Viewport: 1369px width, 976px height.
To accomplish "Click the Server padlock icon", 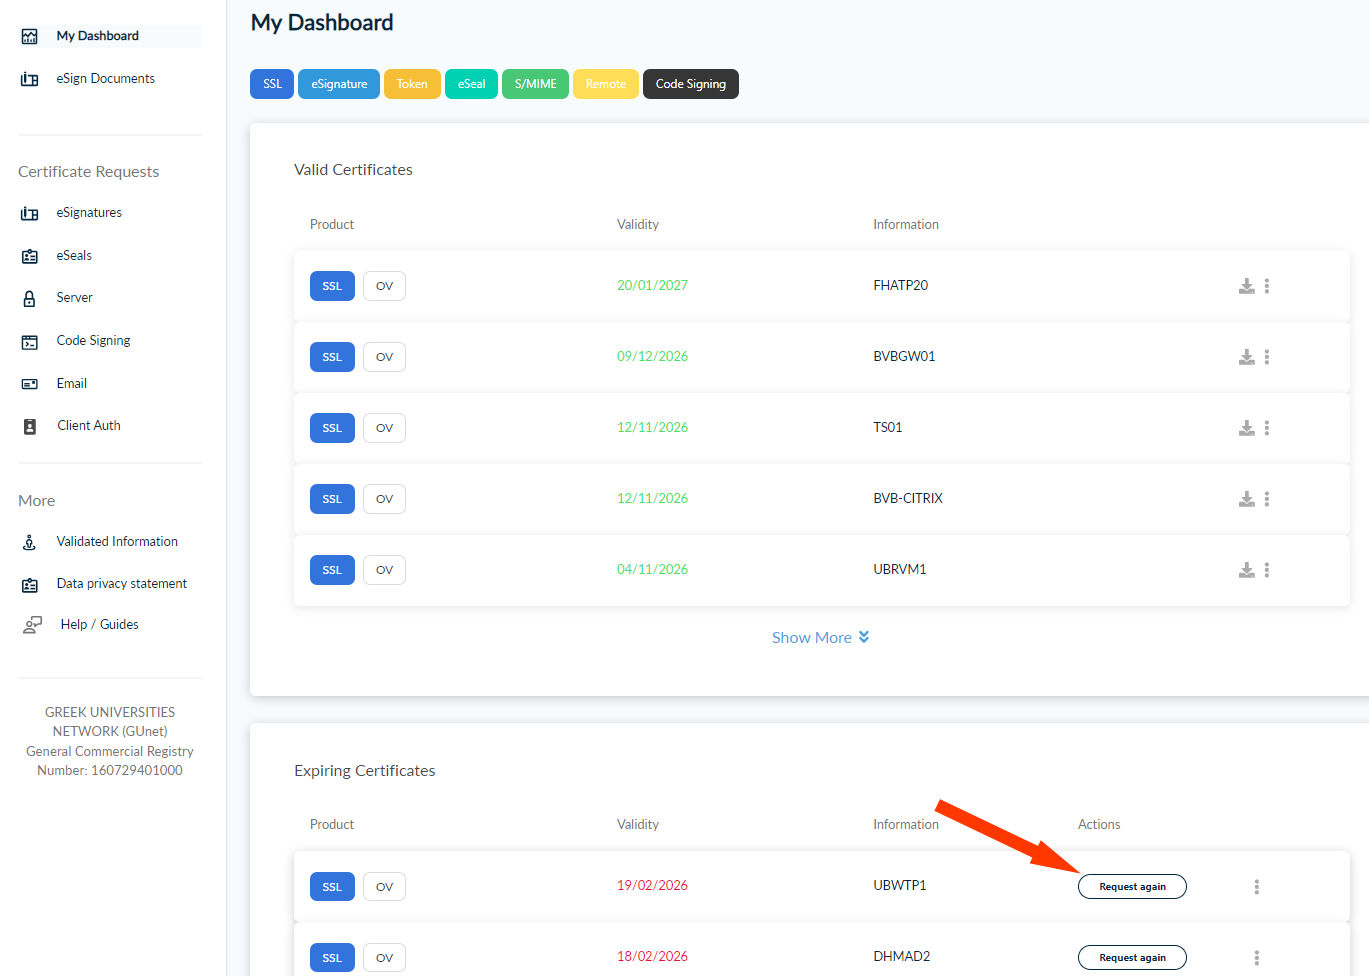I will click(30, 298).
